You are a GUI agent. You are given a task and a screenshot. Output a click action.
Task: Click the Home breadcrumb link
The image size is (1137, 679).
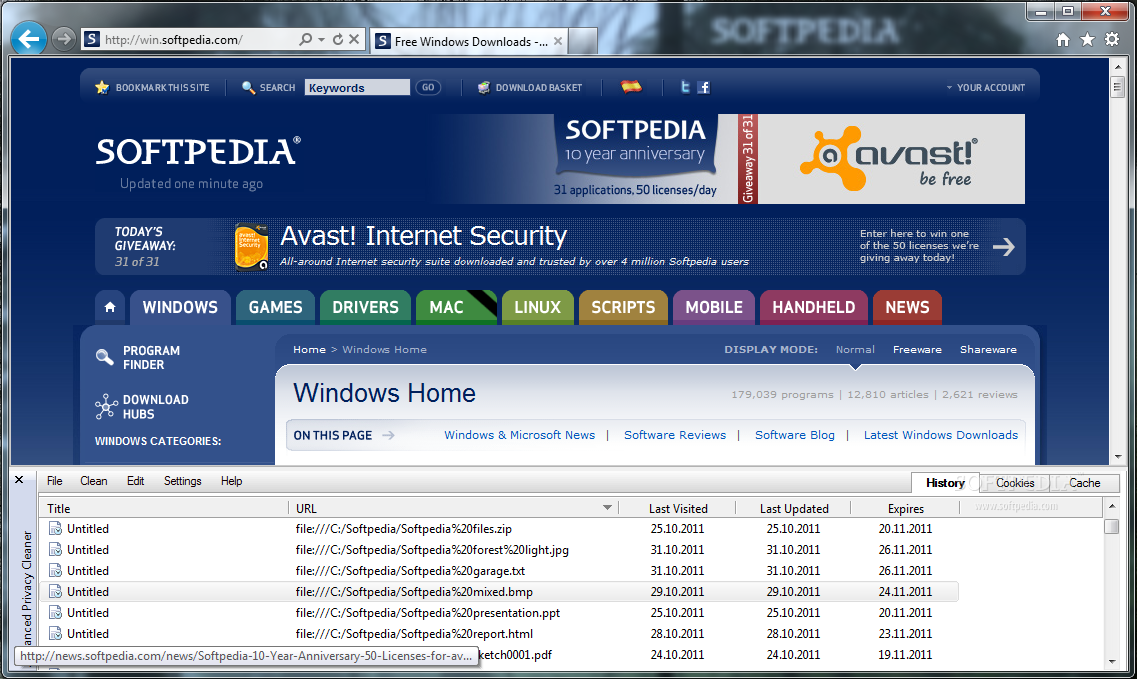point(309,349)
